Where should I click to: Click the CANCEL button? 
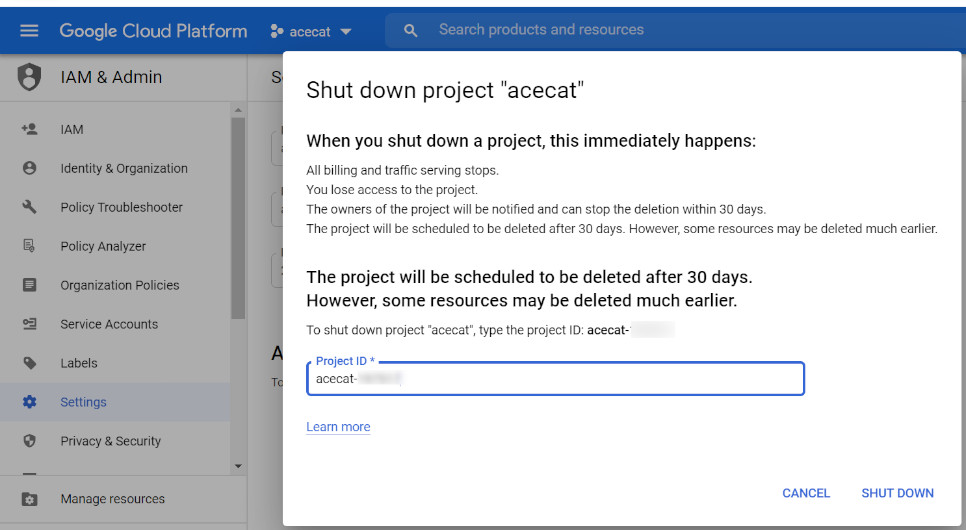pos(806,493)
